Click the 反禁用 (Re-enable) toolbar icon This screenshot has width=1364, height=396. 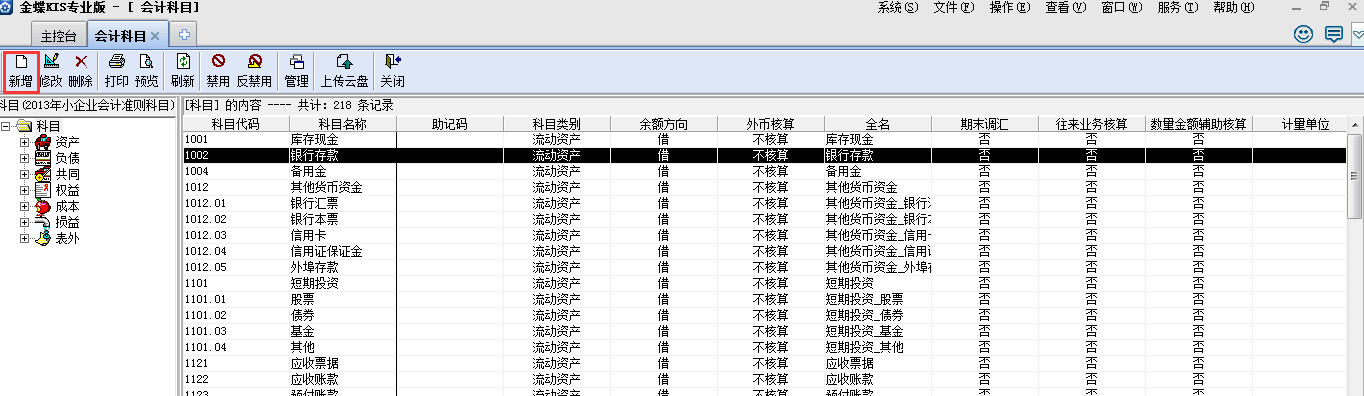[x=254, y=70]
